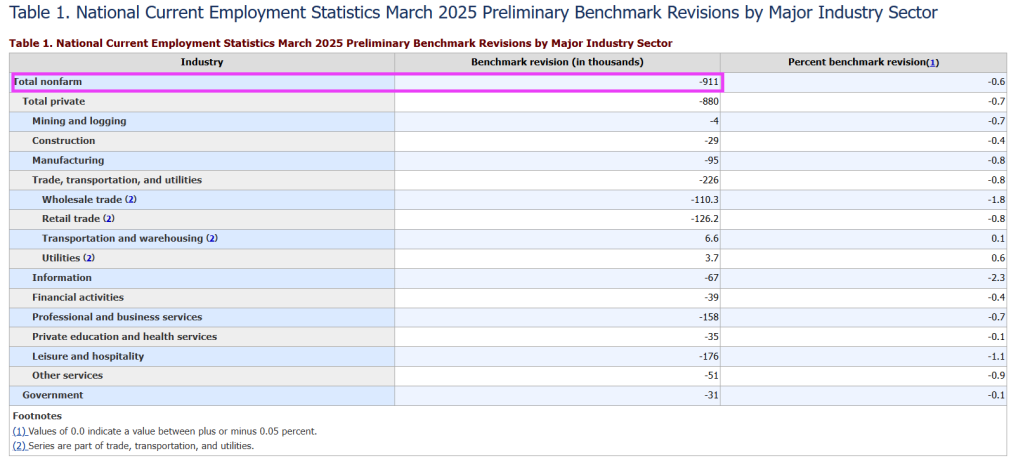Select the Manufacturing row label
This screenshot has width=1023, height=458.
(68, 160)
